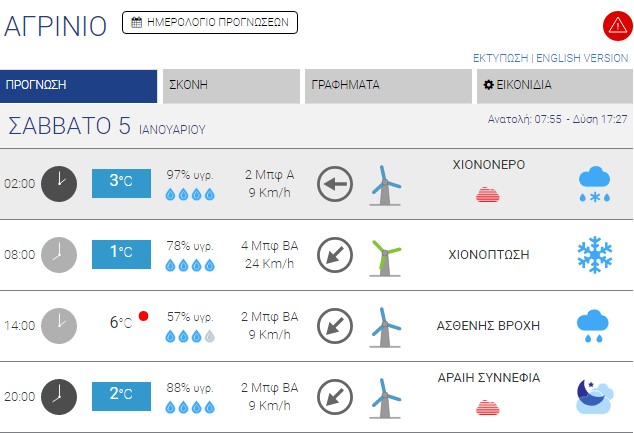Click the clock icon for 14:00
Image resolution: width=634 pixels, height=433 pixels.
pos(59,325)
